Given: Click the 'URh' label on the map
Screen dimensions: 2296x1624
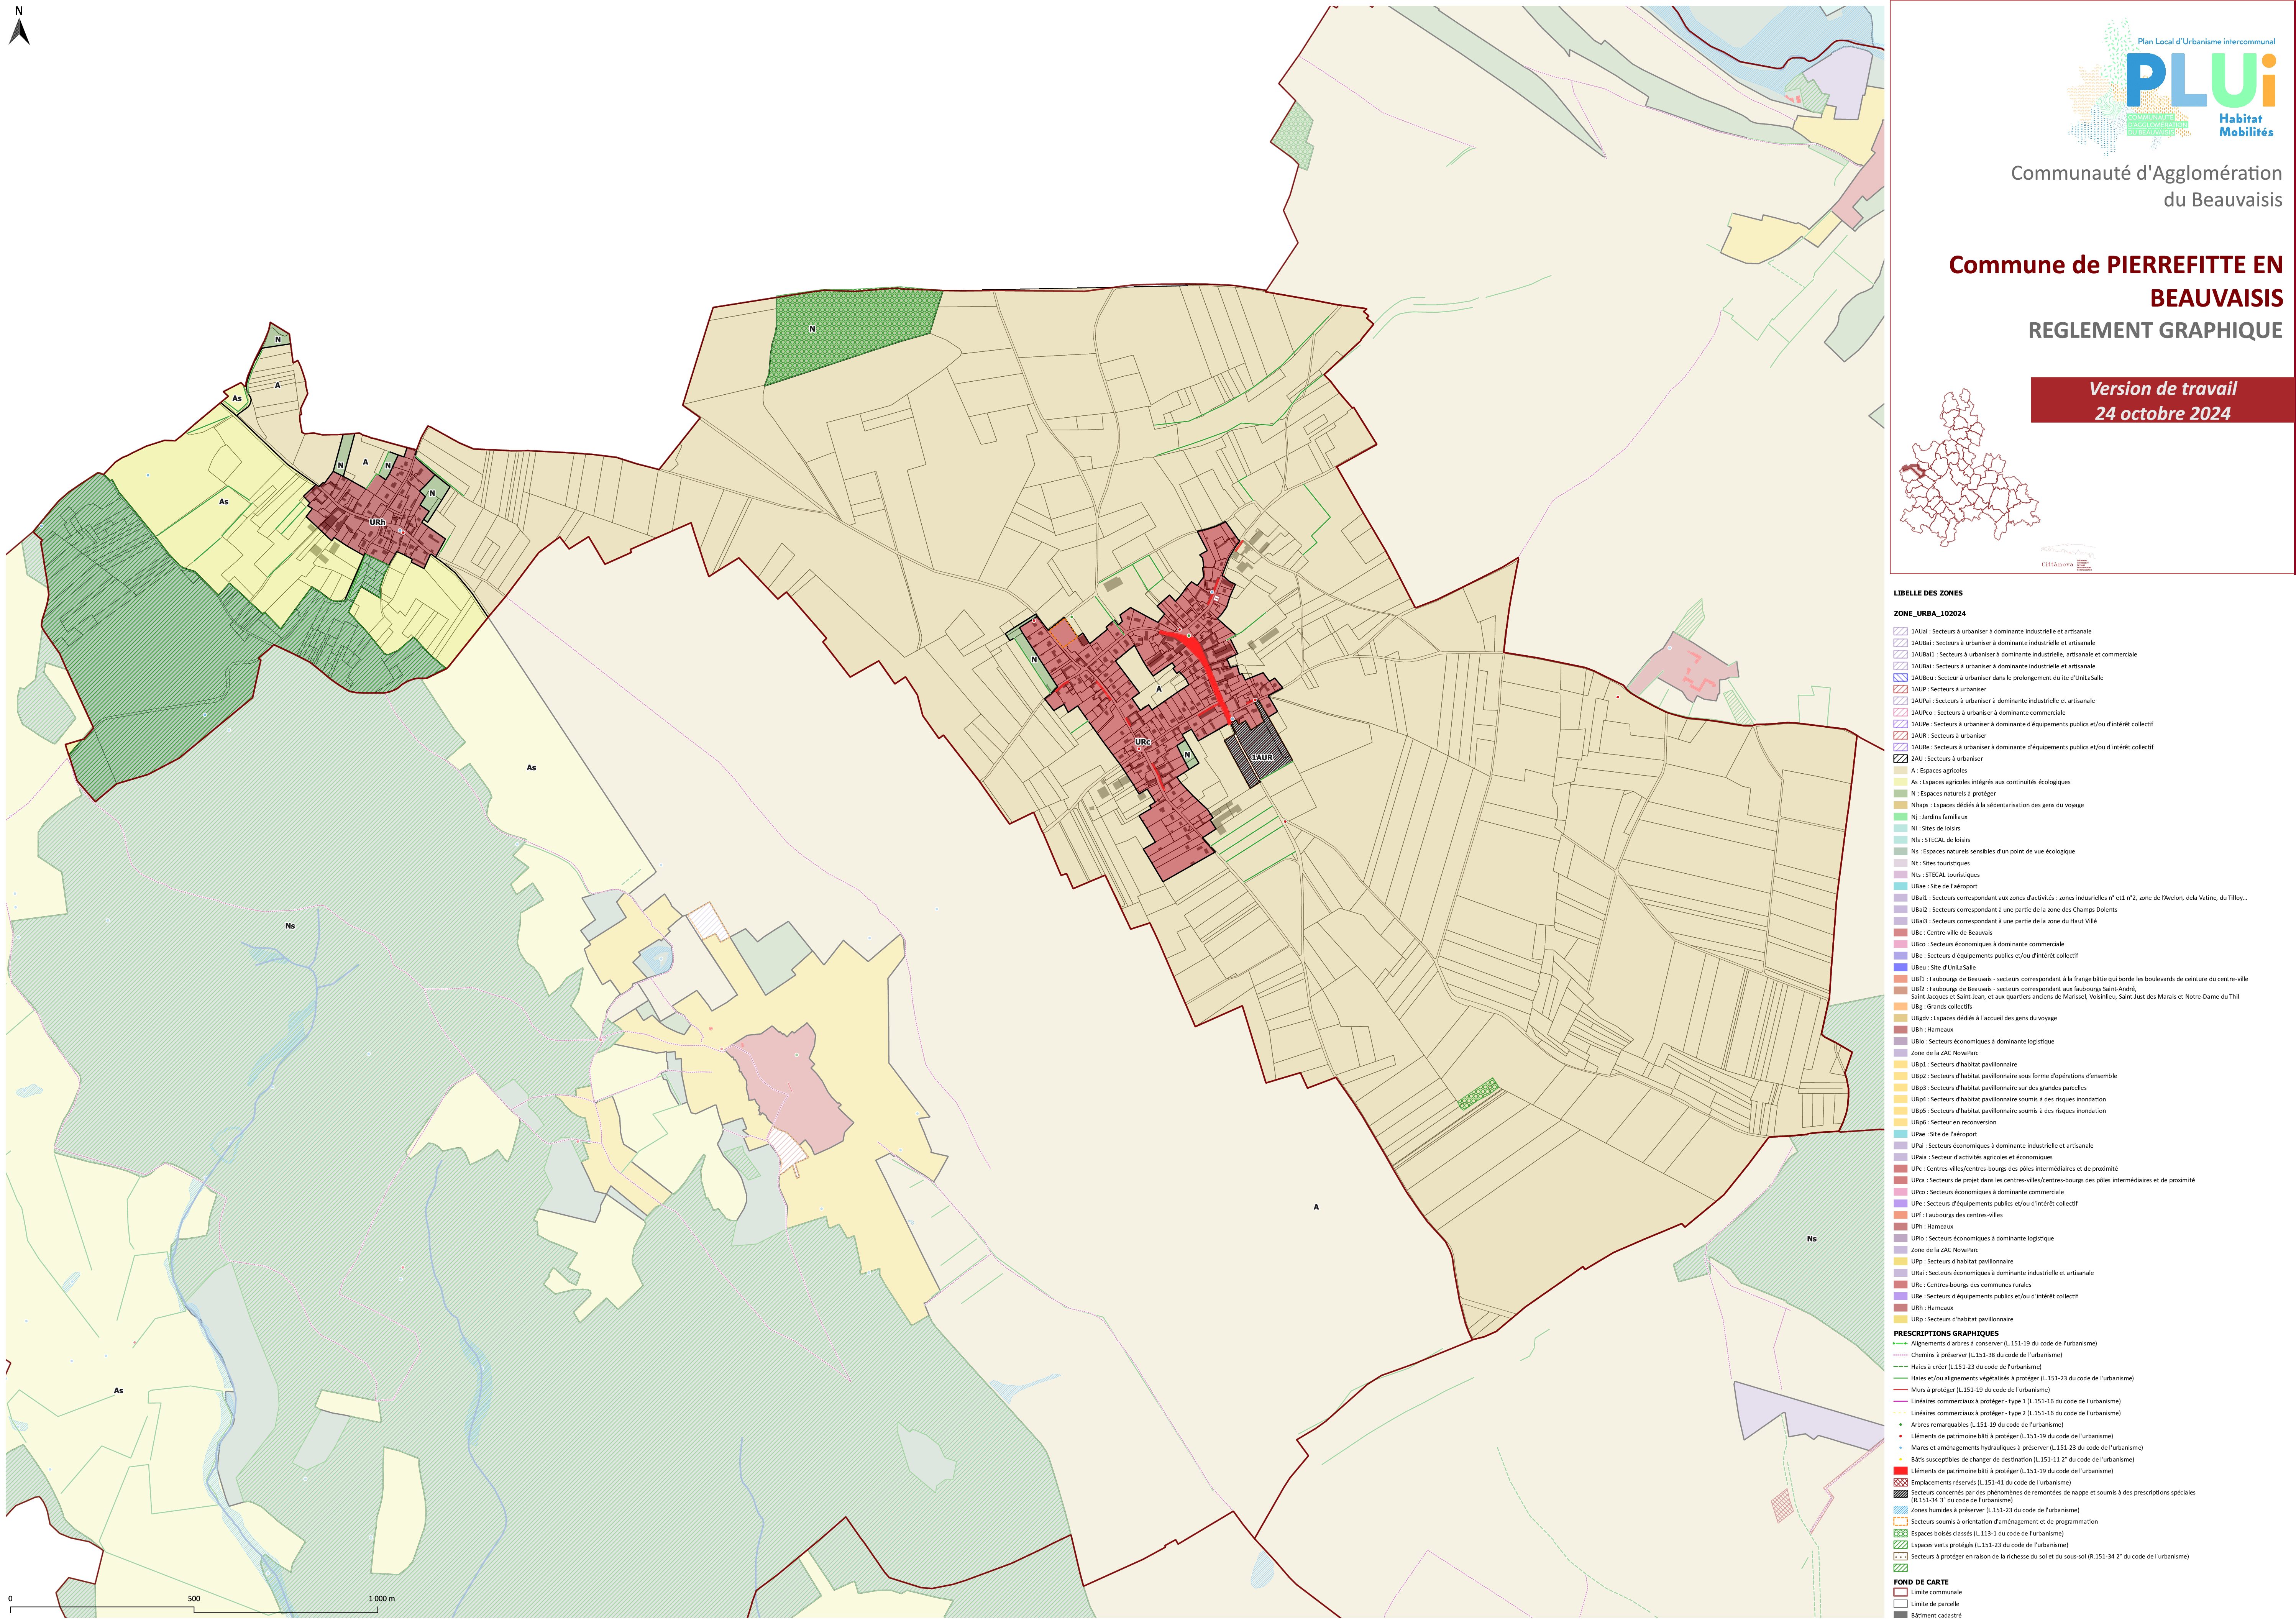Looking at the screenshot, I should point(377,523).
